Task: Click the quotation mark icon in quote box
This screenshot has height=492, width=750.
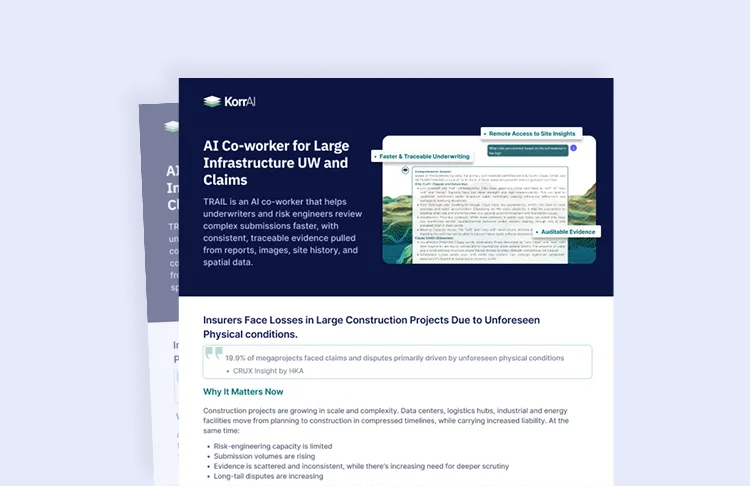Action: click(213, 354)
